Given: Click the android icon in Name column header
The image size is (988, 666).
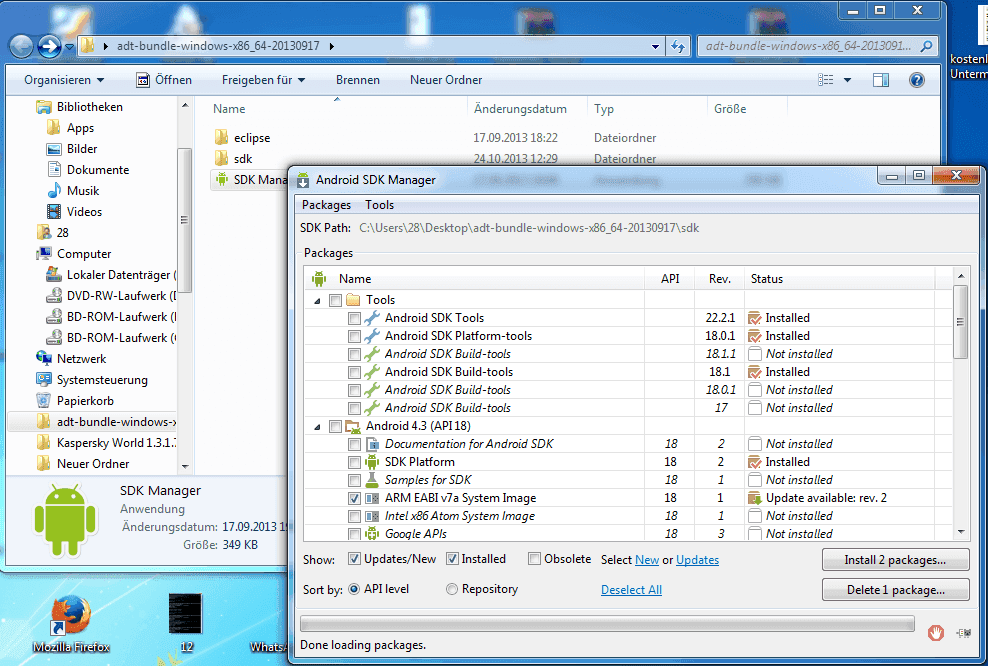Looking at the screenshot, I should (319, 278).
